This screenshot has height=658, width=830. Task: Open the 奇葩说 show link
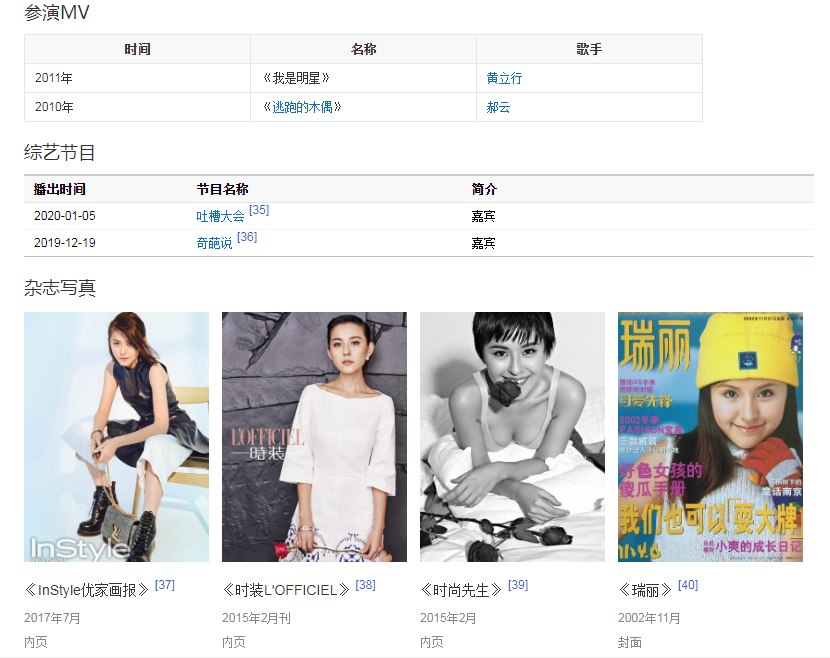pyautogui.click(x=214, y=243)
